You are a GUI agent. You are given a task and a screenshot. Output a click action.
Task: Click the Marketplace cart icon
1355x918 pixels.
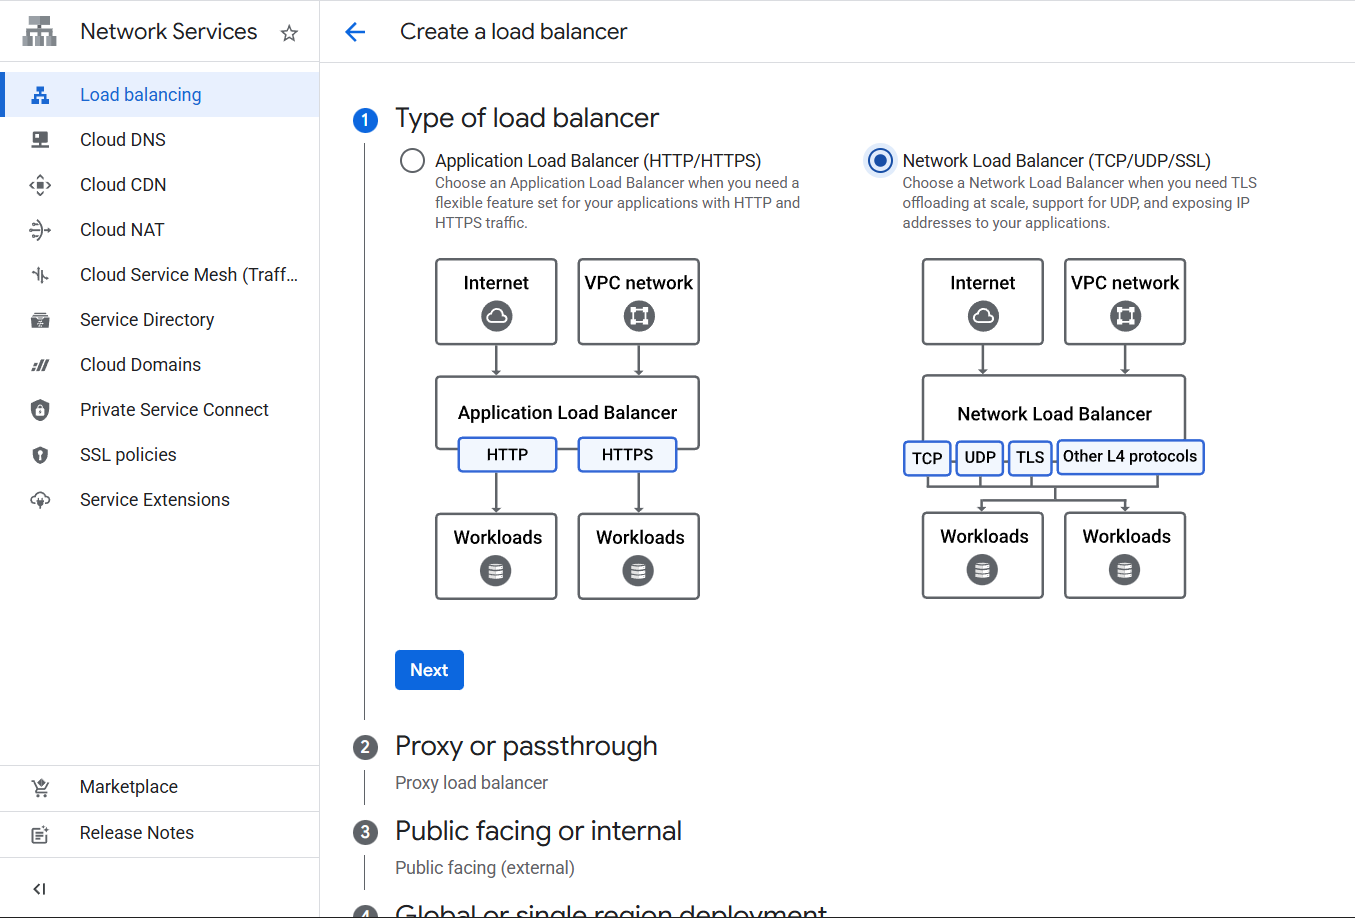point(40,788)
